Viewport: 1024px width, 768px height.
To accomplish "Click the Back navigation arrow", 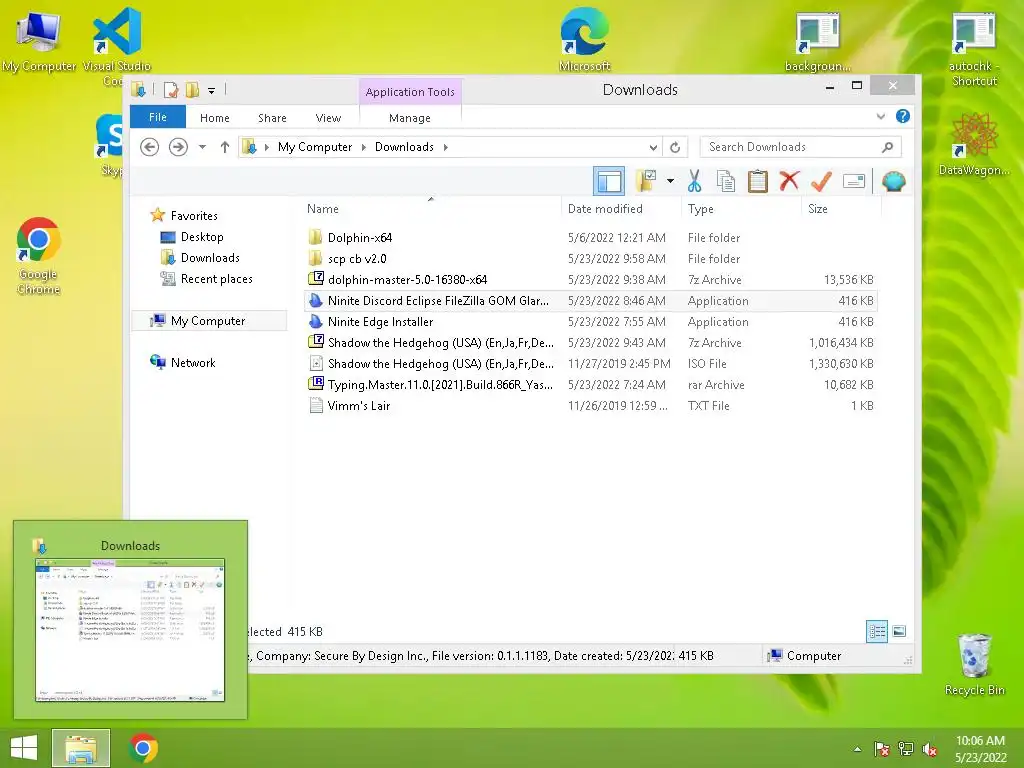I will tap(150, 147).
